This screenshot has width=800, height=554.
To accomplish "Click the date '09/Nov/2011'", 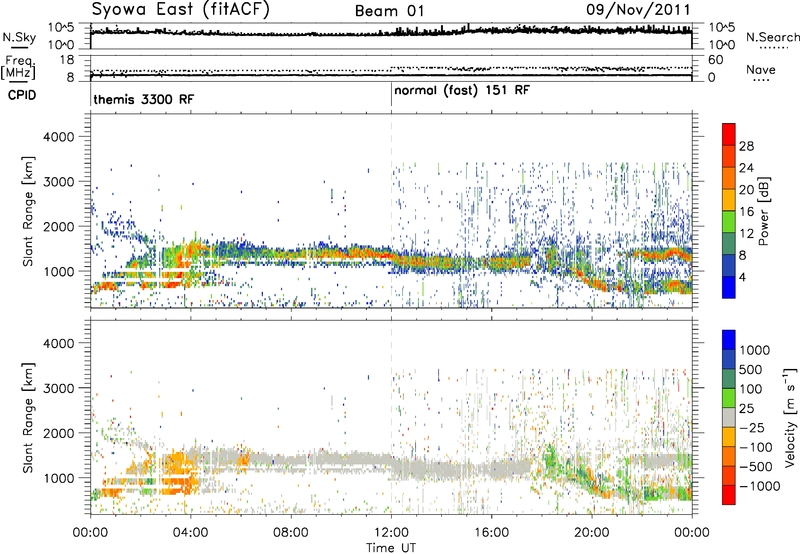I will [x=638, y=10].
